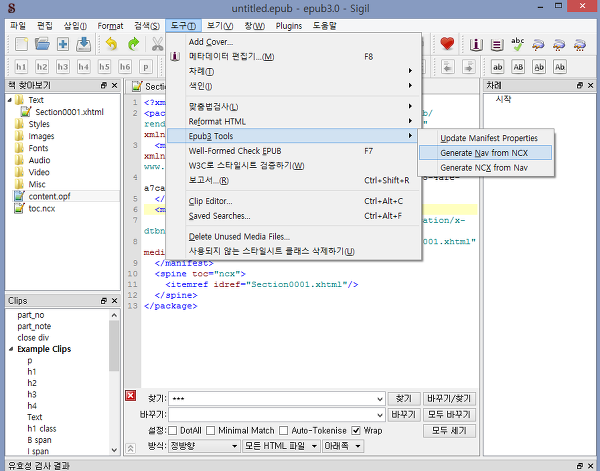Apply heading 6 with the h6 icon
The image size is (600, 471).
[x=125, y=67]
